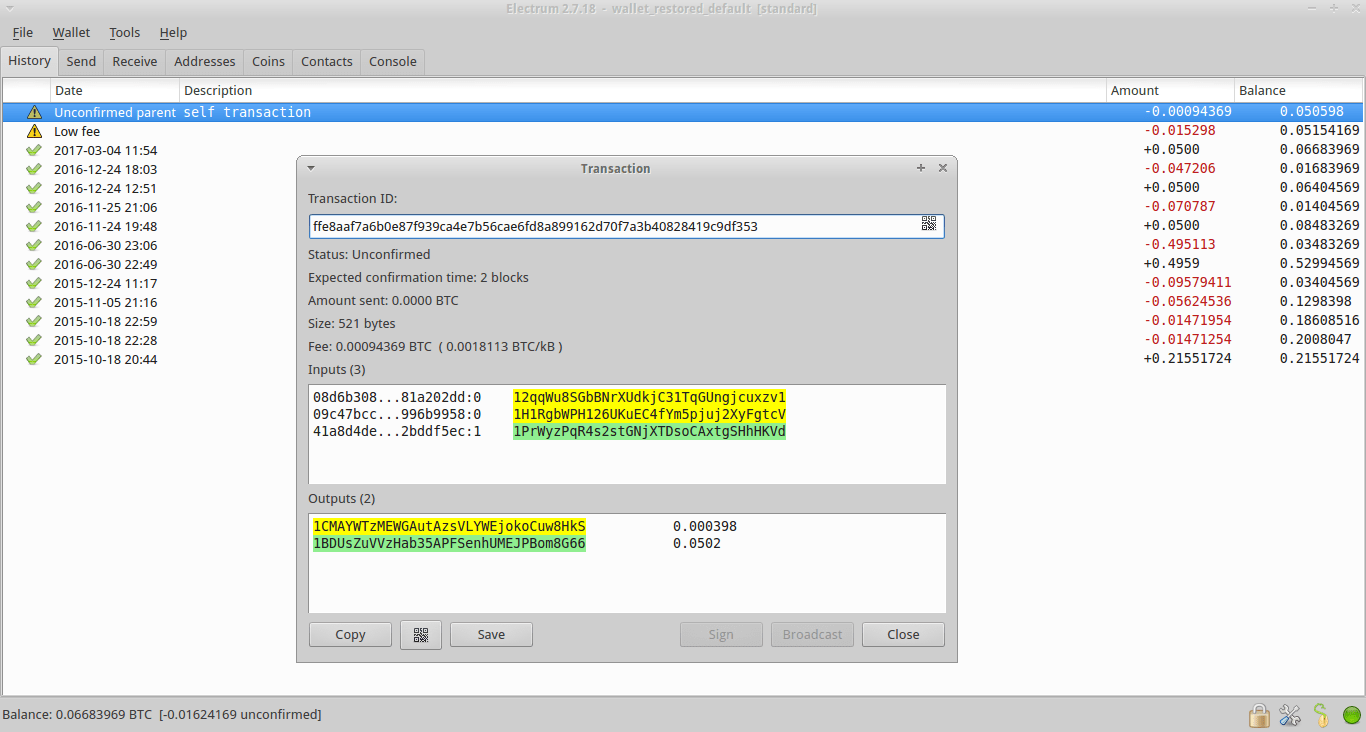The image size is (1366, 732).
Task: Select green input address 1PrWyzPqR4s2stGNjXTDsoCAxtgSHhHKVd
Action: pos(649,432)
